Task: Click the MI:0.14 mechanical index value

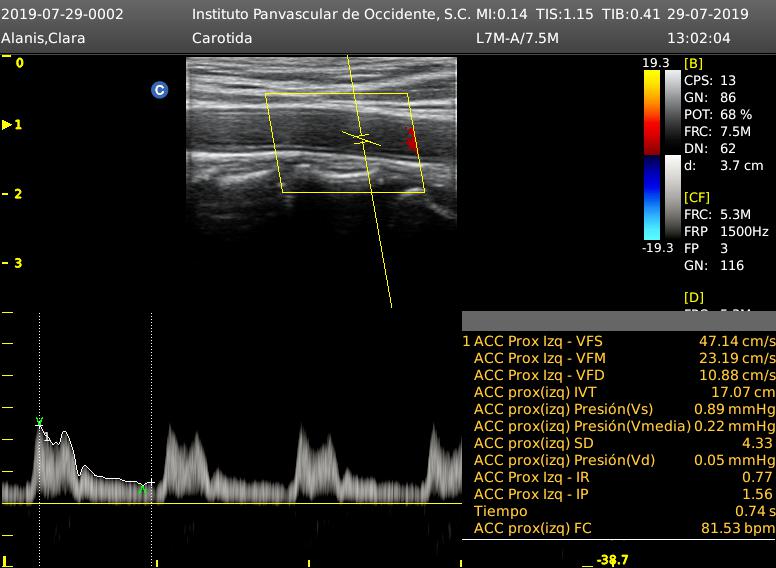Action: (502, 14)
